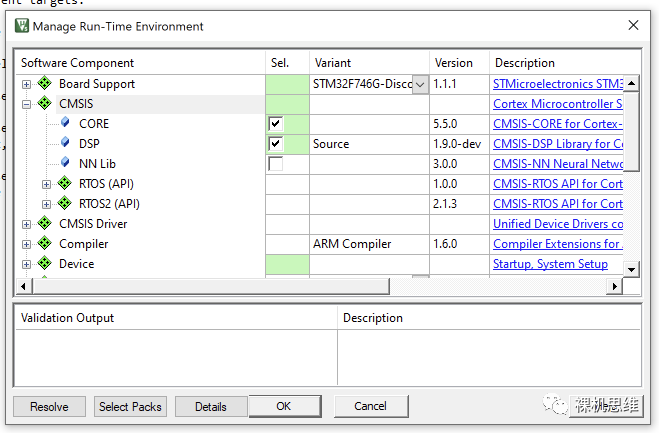Screen dimensions: 659x433
Task: Open the Unified Device Drivers link
Action: click(x=558, y=224)
